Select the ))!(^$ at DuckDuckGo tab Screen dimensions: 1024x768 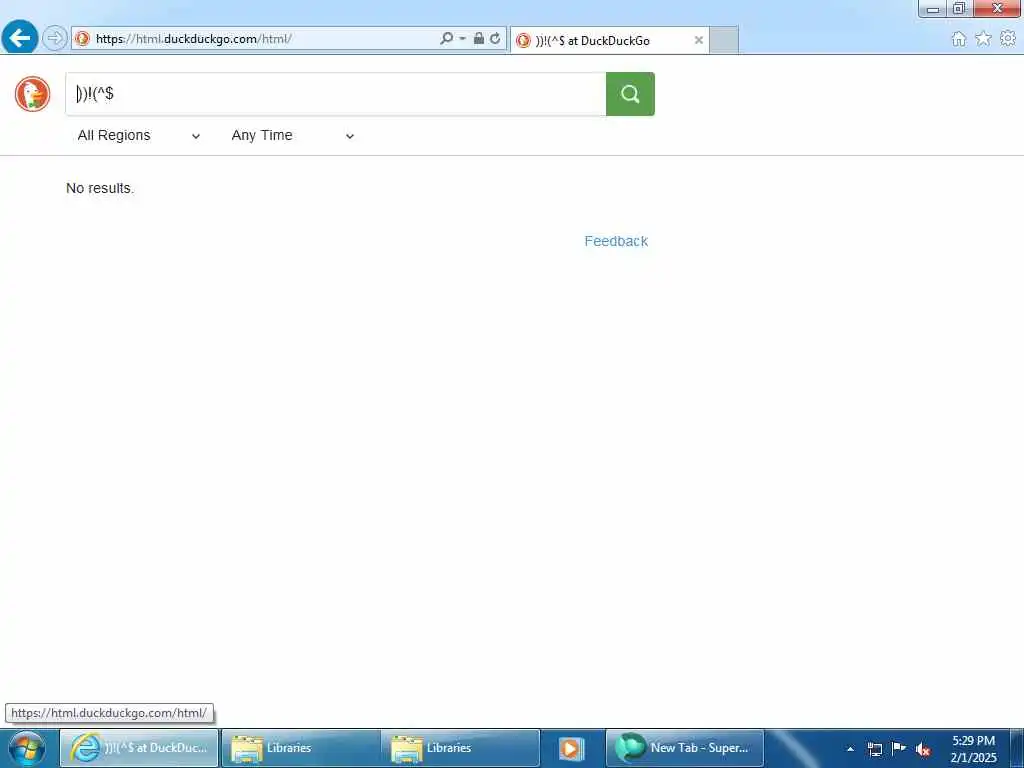(609, 40)
